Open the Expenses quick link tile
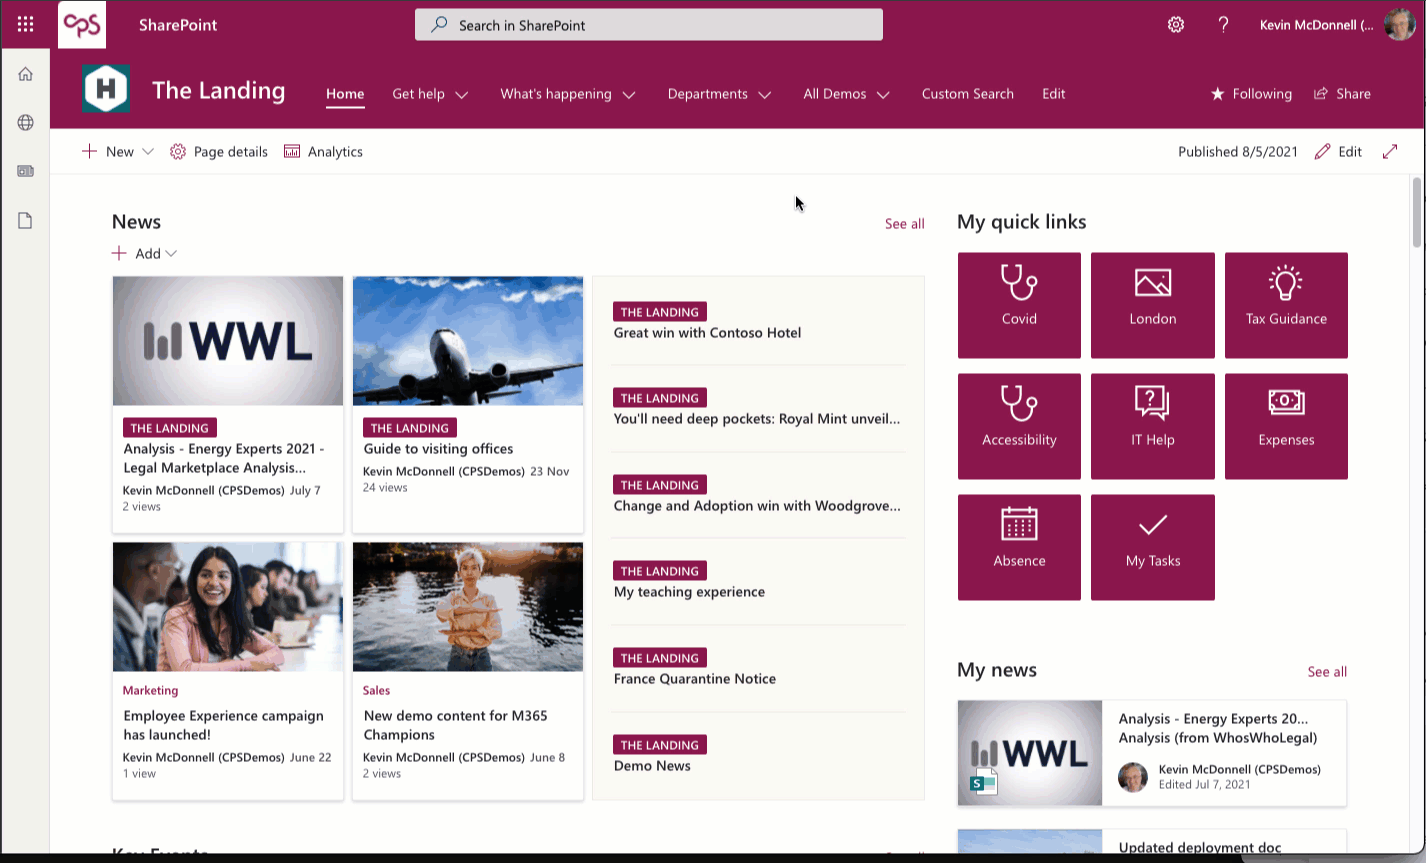1426x863 pixels. pos(1286,426)
